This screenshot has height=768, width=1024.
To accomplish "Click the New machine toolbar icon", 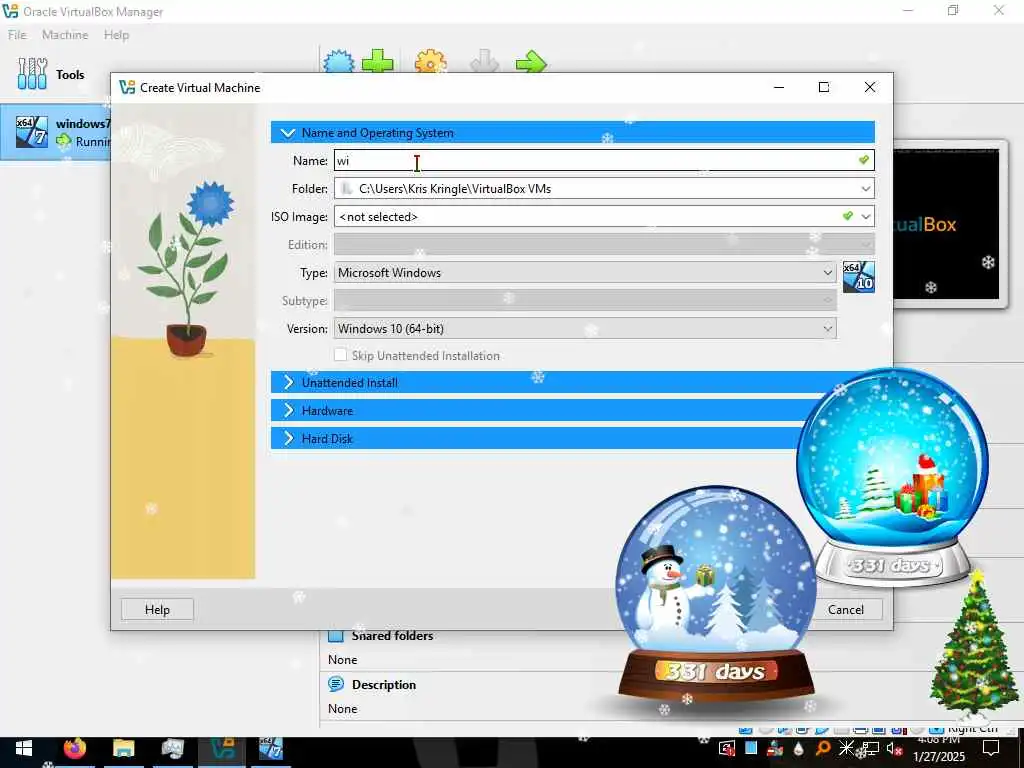I will click(339, 61).
